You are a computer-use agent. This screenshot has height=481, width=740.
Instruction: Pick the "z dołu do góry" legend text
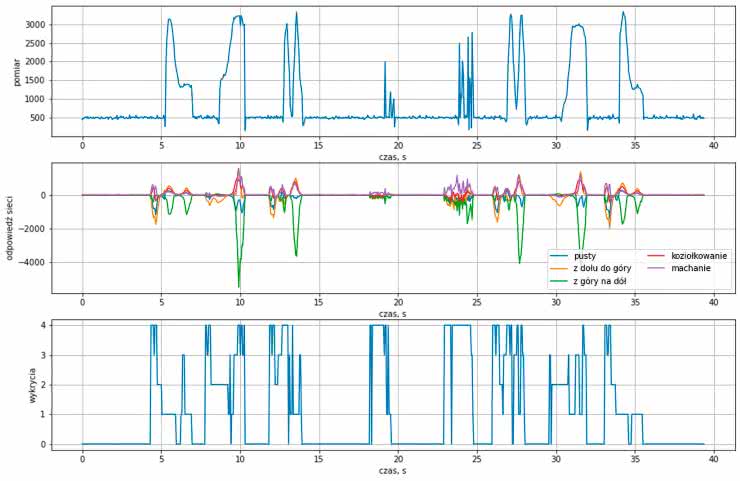pos(607,269)
